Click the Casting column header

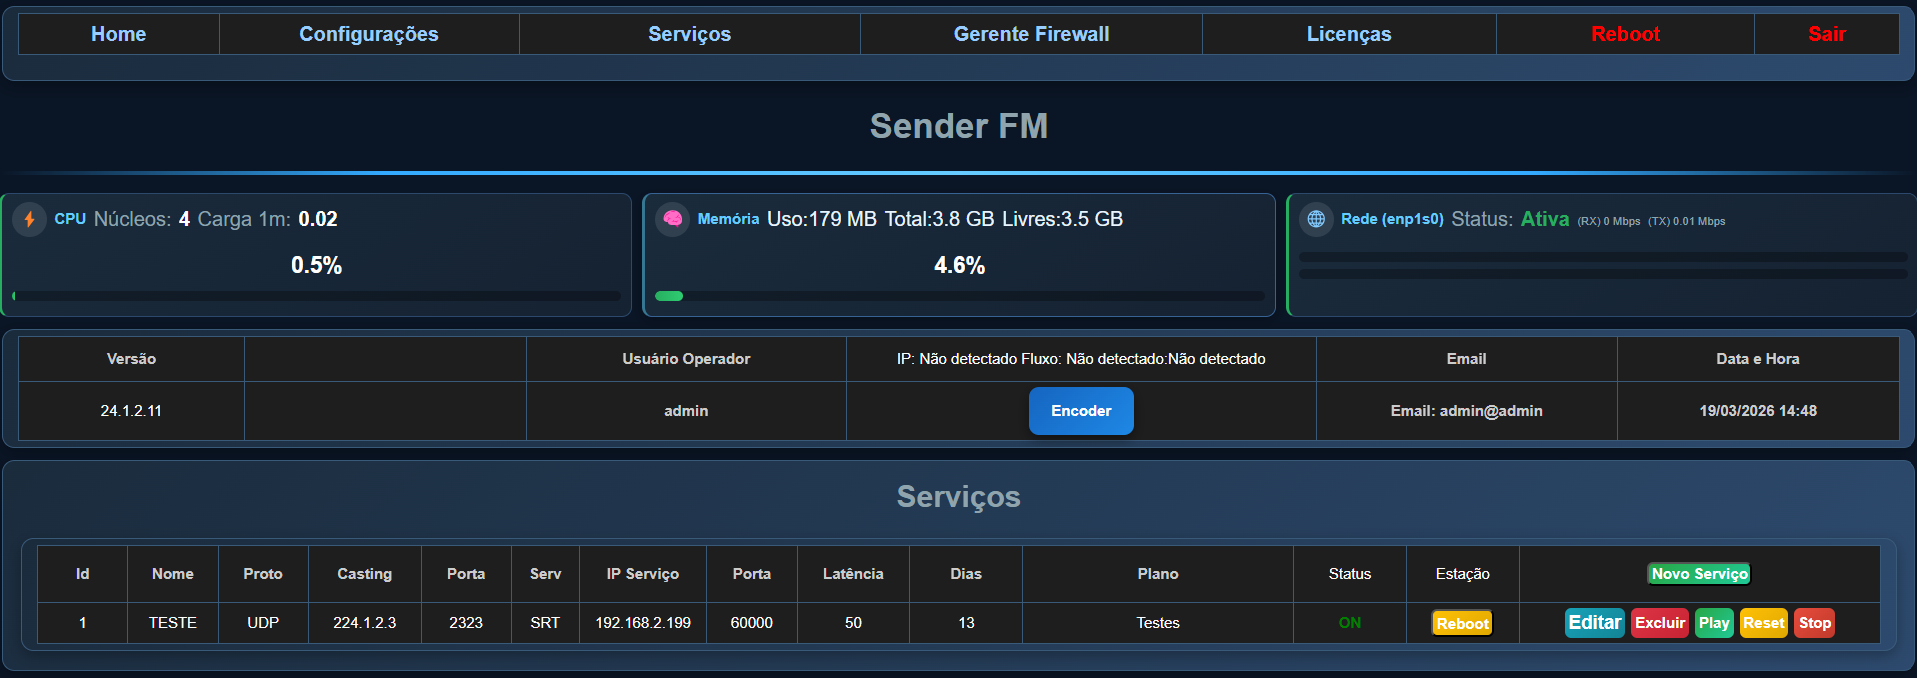(x=364, y=574)
